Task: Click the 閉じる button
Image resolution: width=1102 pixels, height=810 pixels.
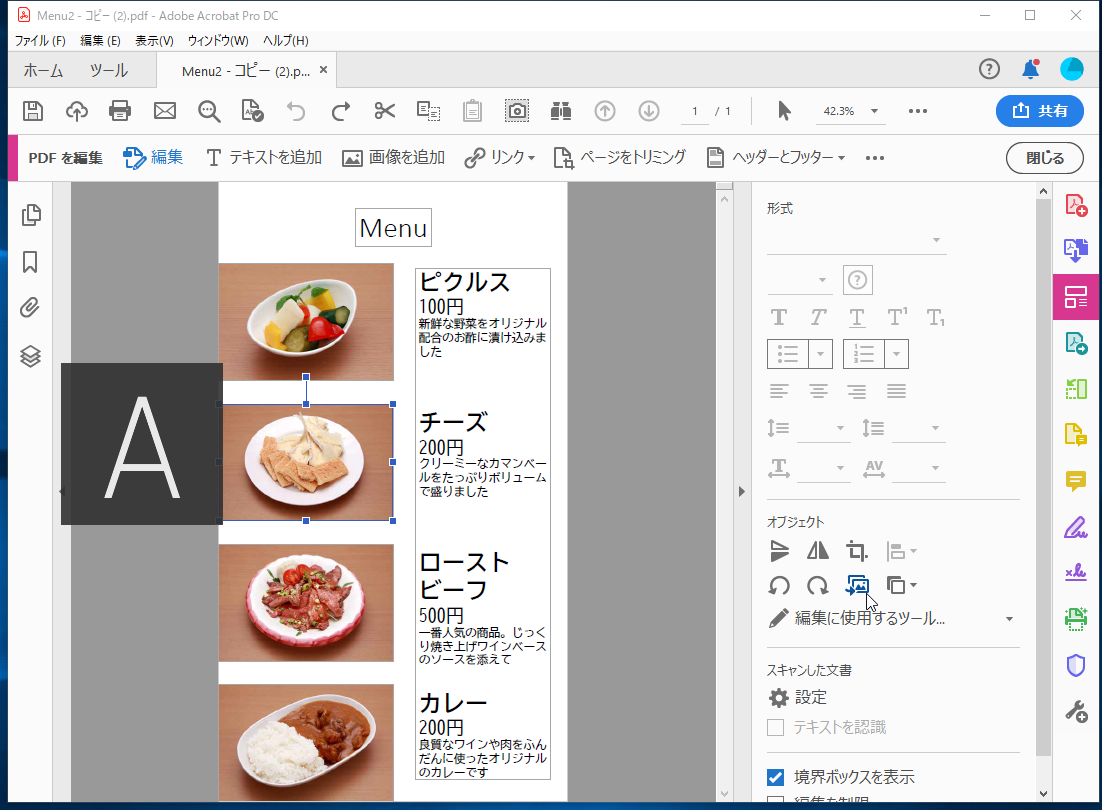Action: tap(1047, 158)
